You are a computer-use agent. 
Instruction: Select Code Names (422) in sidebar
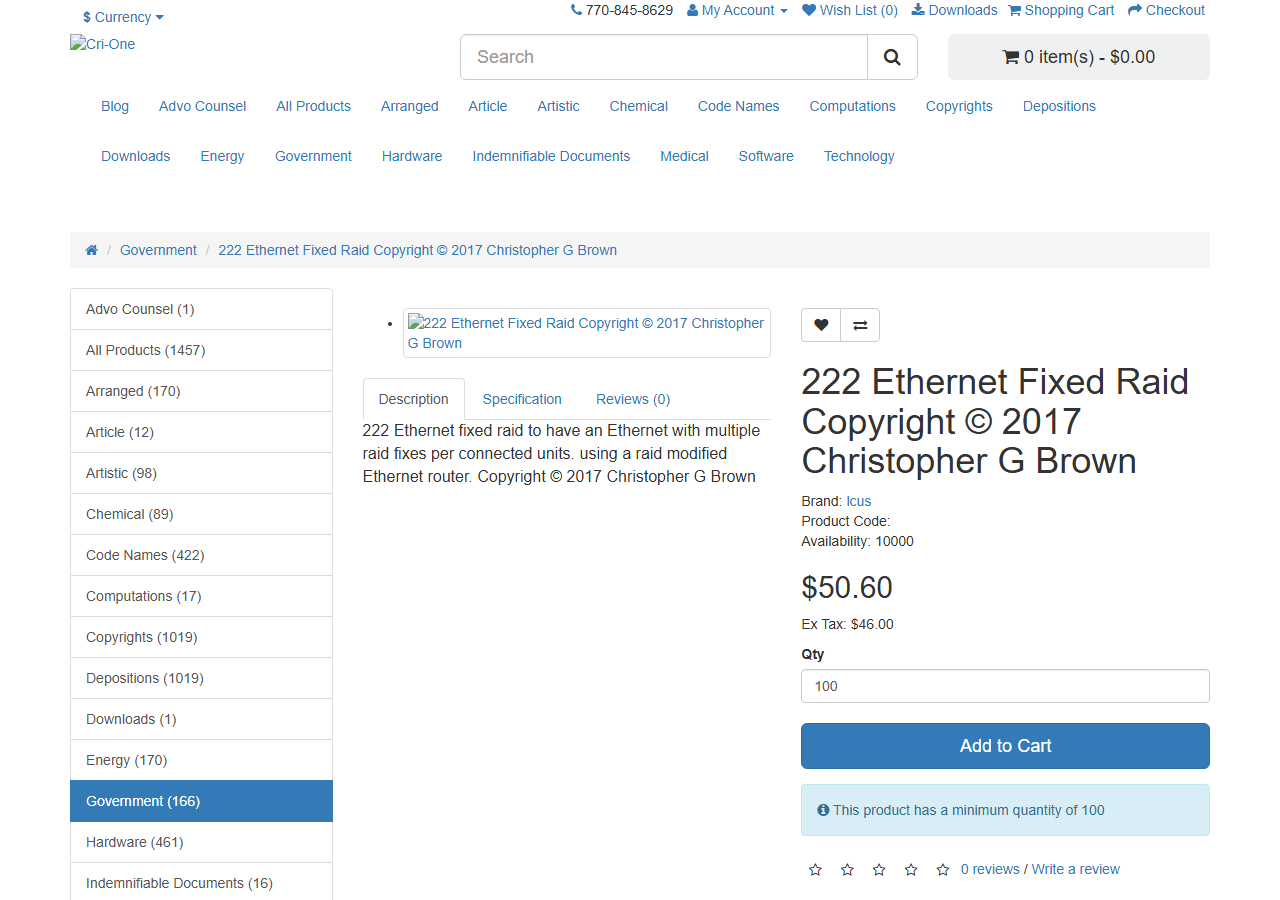(x=201, y=555)
